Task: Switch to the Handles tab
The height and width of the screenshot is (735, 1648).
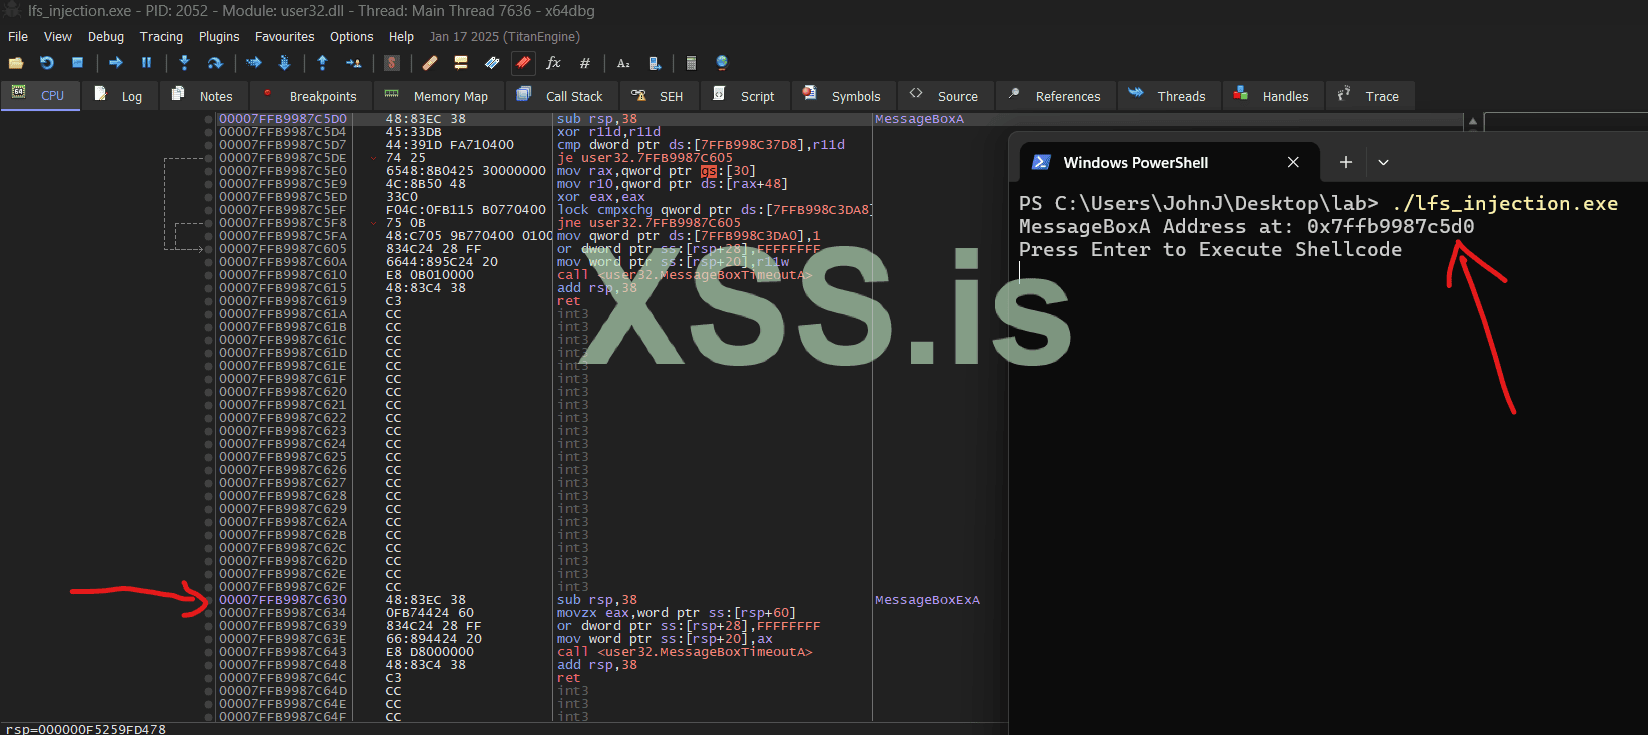Action: (1273, 96)
